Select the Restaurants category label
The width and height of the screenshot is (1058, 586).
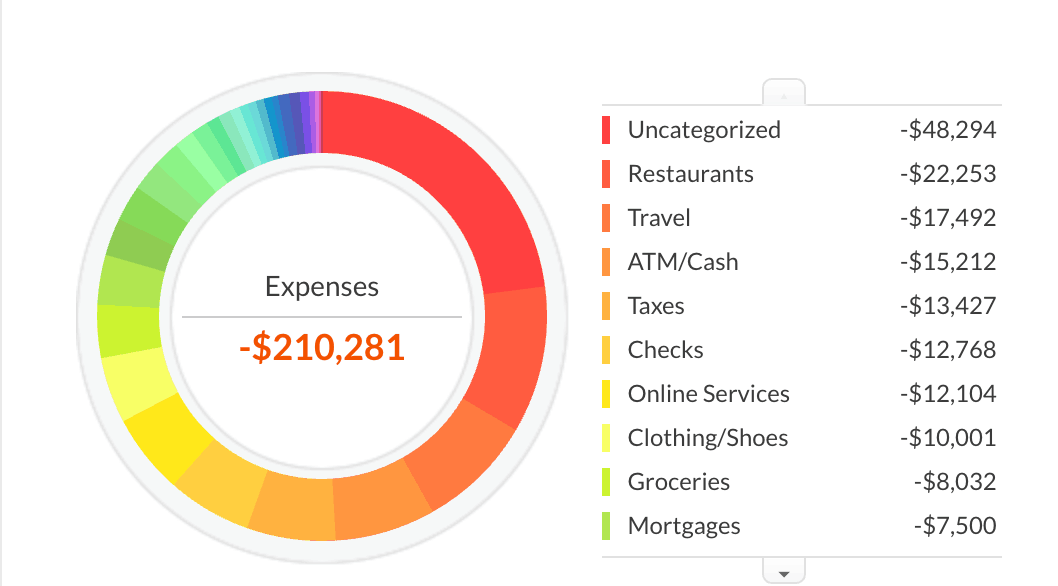tap(690, 174)
